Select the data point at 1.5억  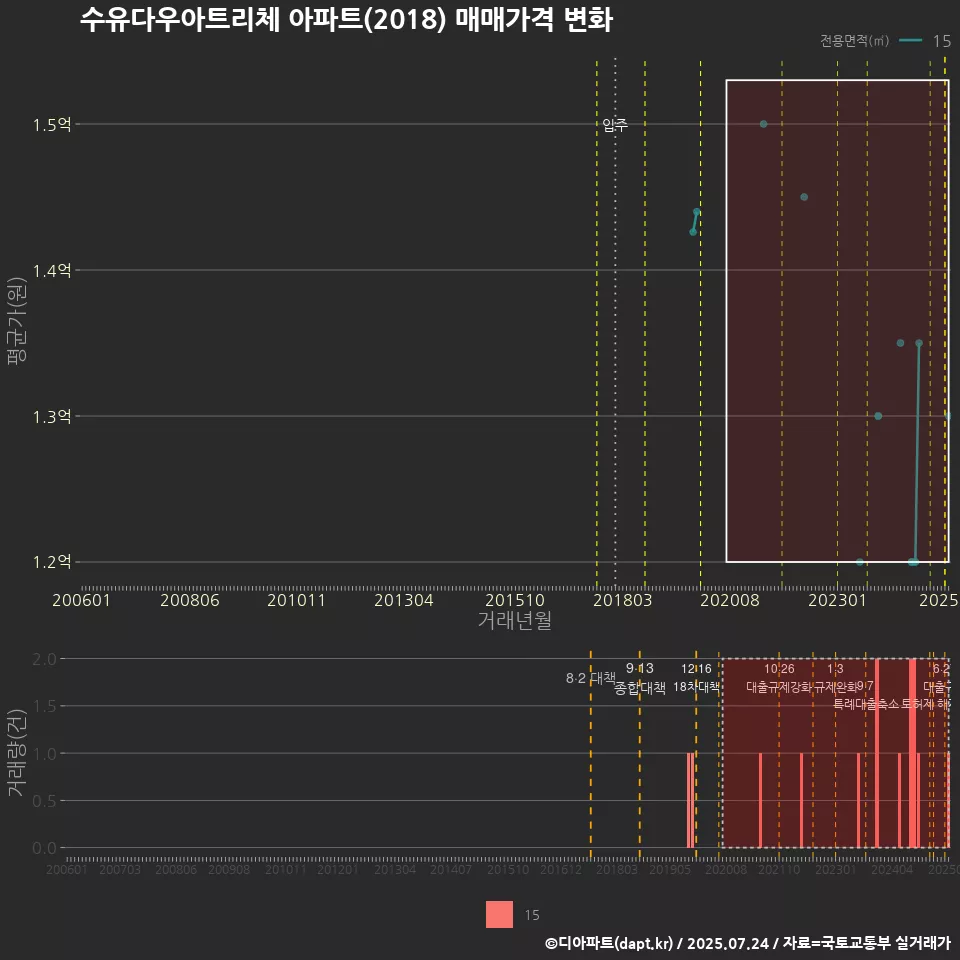[x=763, y=124]
